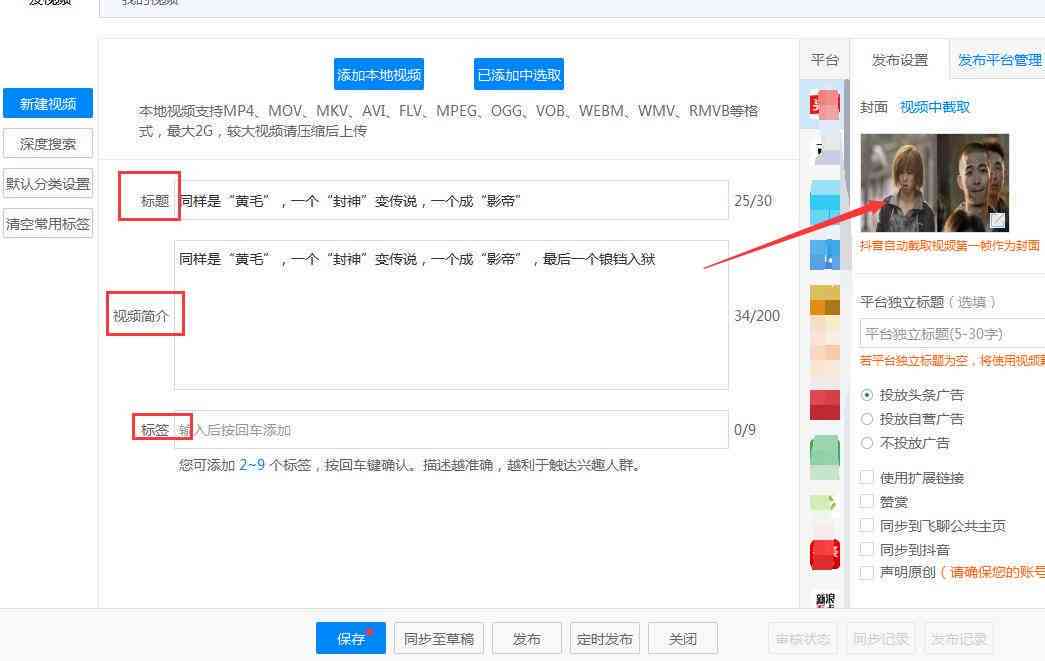Click the greyed 同步记录 button
Viewport: 1045px width, 661px height.
click(x=881, y=639)
